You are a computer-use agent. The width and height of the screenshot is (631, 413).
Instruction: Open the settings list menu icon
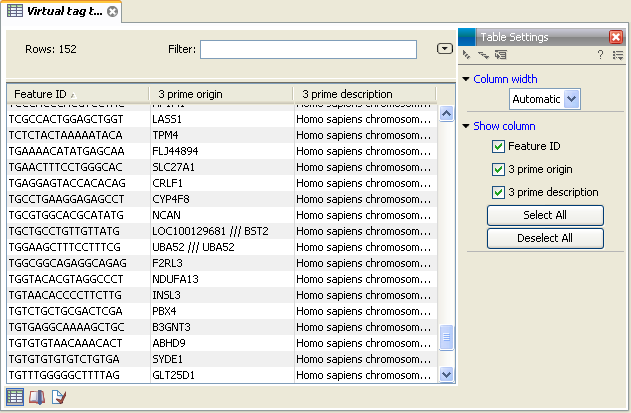pos(618,55)
